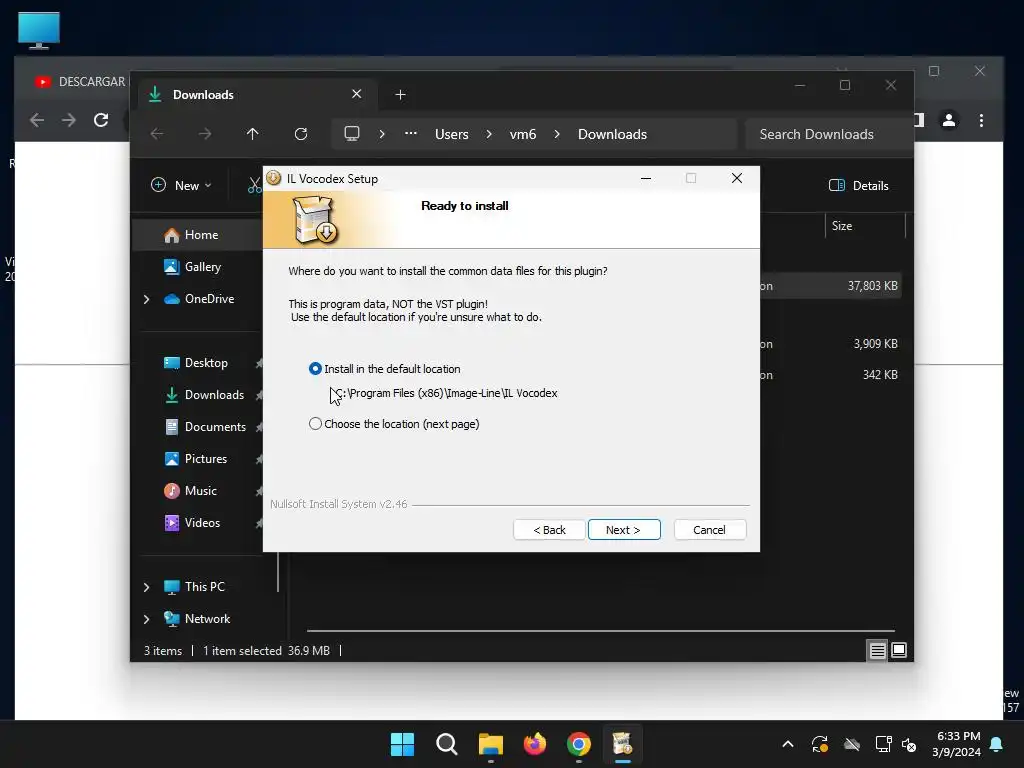1024x768 pixels.
Task: Click the Explorer forward arrow
Action: tap(205, 134)
